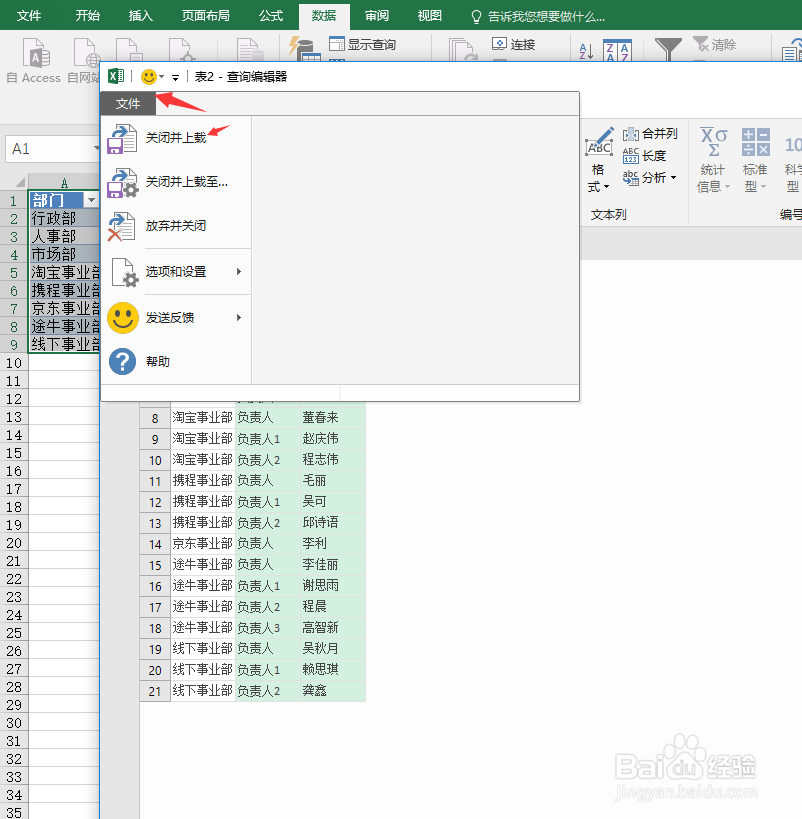Click the Connections icon in the Excel ribbon
The image size is (802, 819).
499,44
